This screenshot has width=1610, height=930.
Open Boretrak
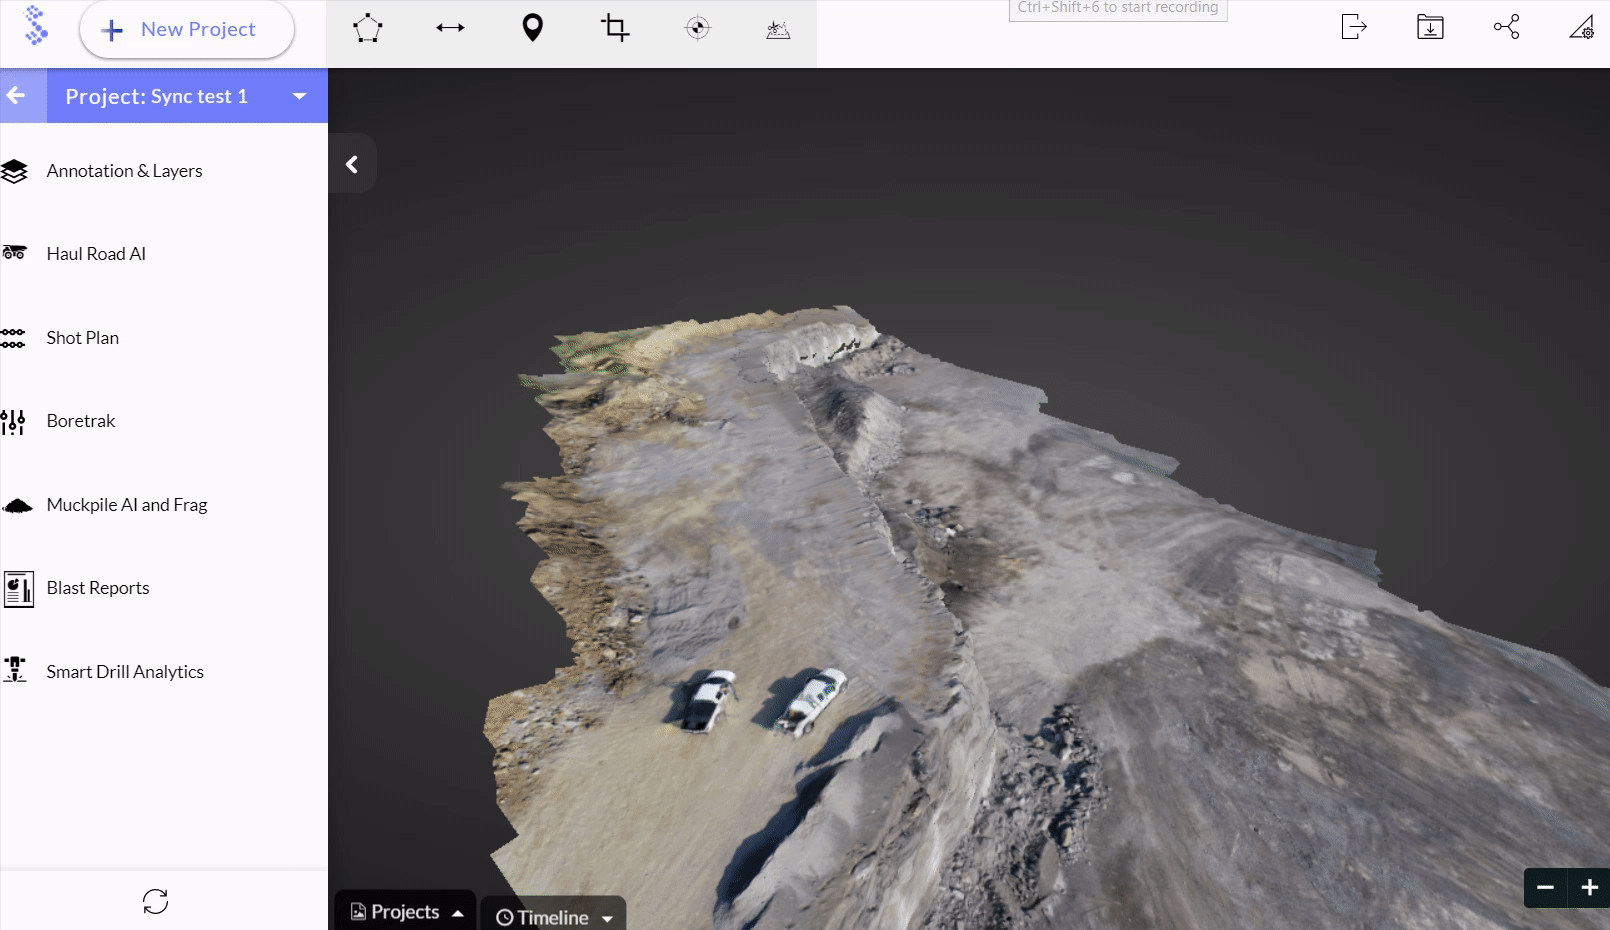click(81, 421)
